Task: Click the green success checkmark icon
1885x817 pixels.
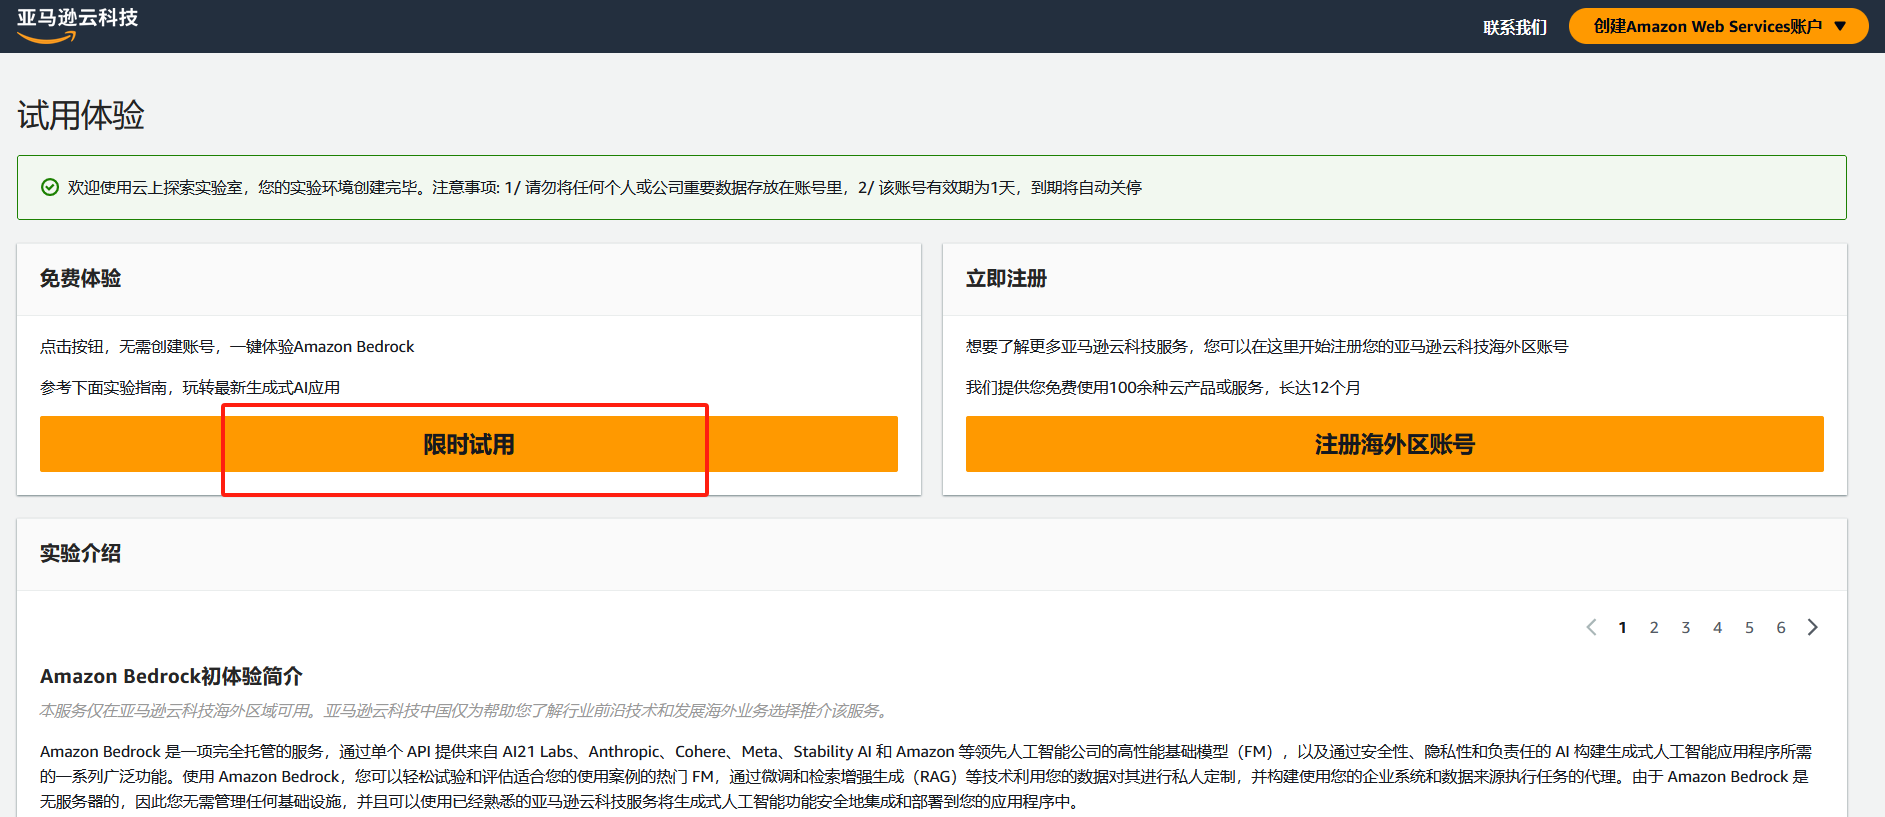Action: tap(50, 187)
